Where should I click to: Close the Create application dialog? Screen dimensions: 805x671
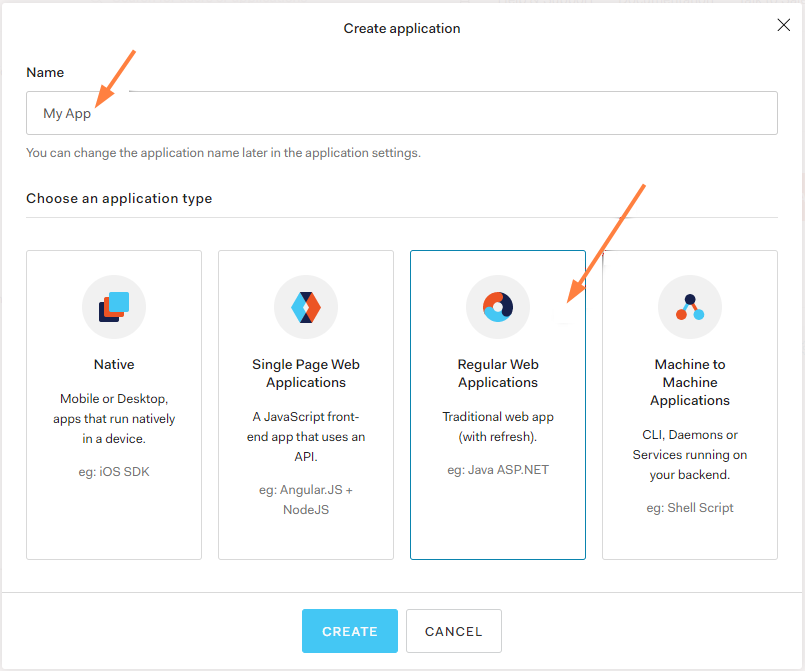click(x=783, y=25)
